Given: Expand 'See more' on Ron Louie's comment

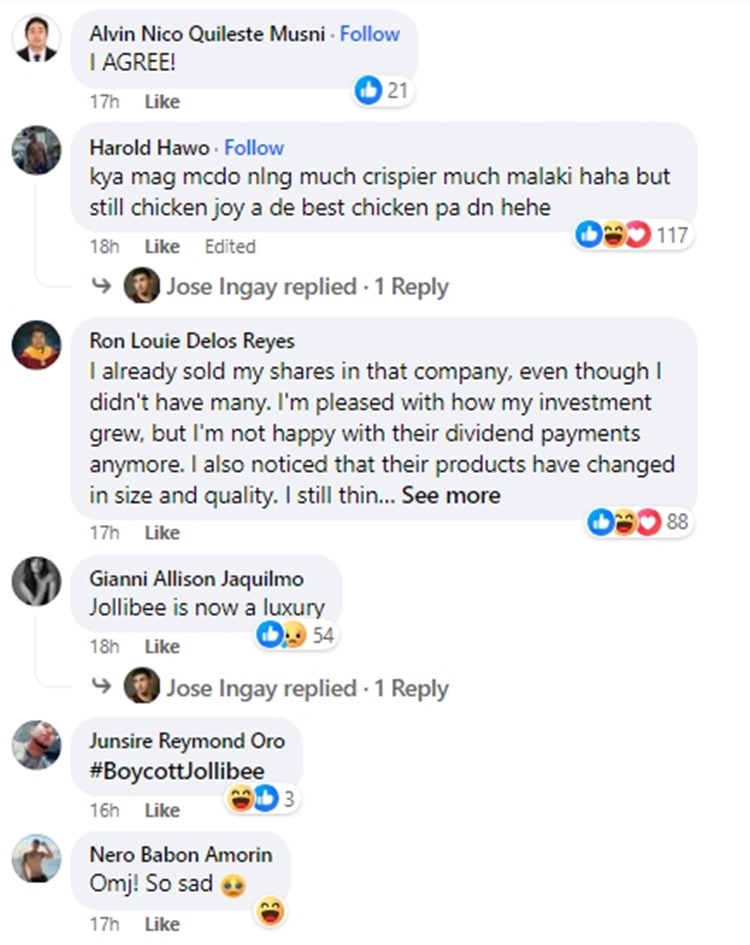Looking at the screenshot, I should 450,496.
